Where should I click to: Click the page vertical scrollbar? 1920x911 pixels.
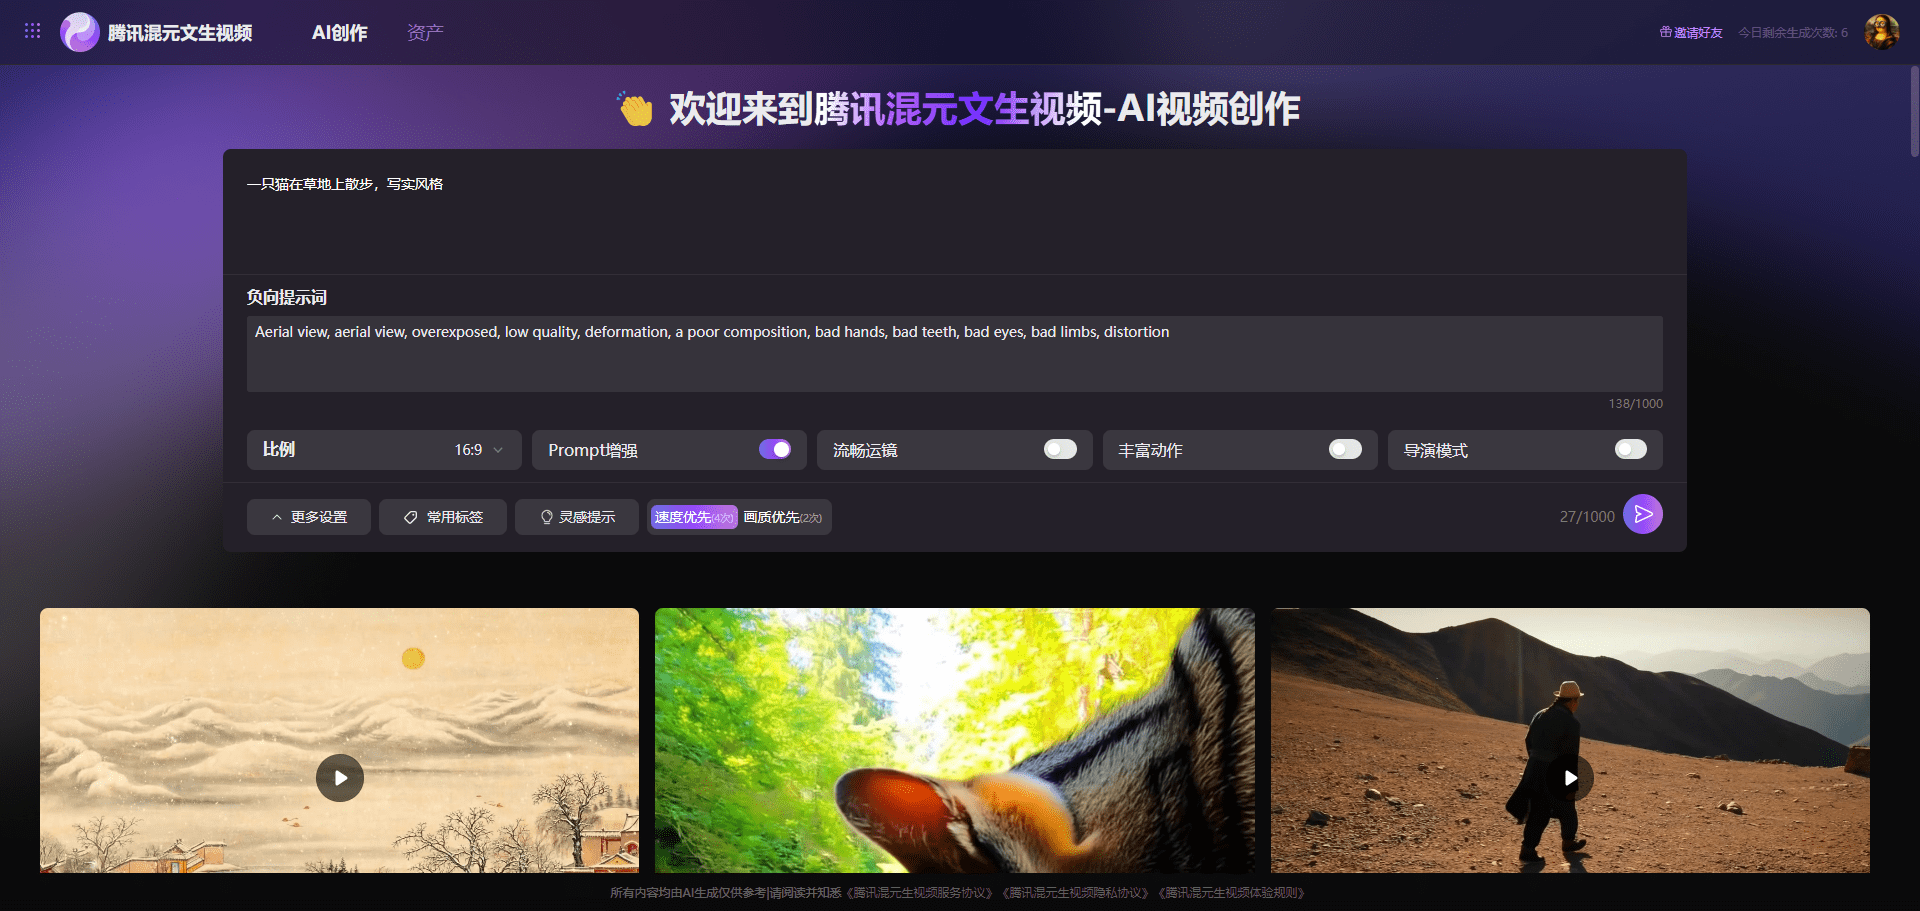click(1914, 112)
